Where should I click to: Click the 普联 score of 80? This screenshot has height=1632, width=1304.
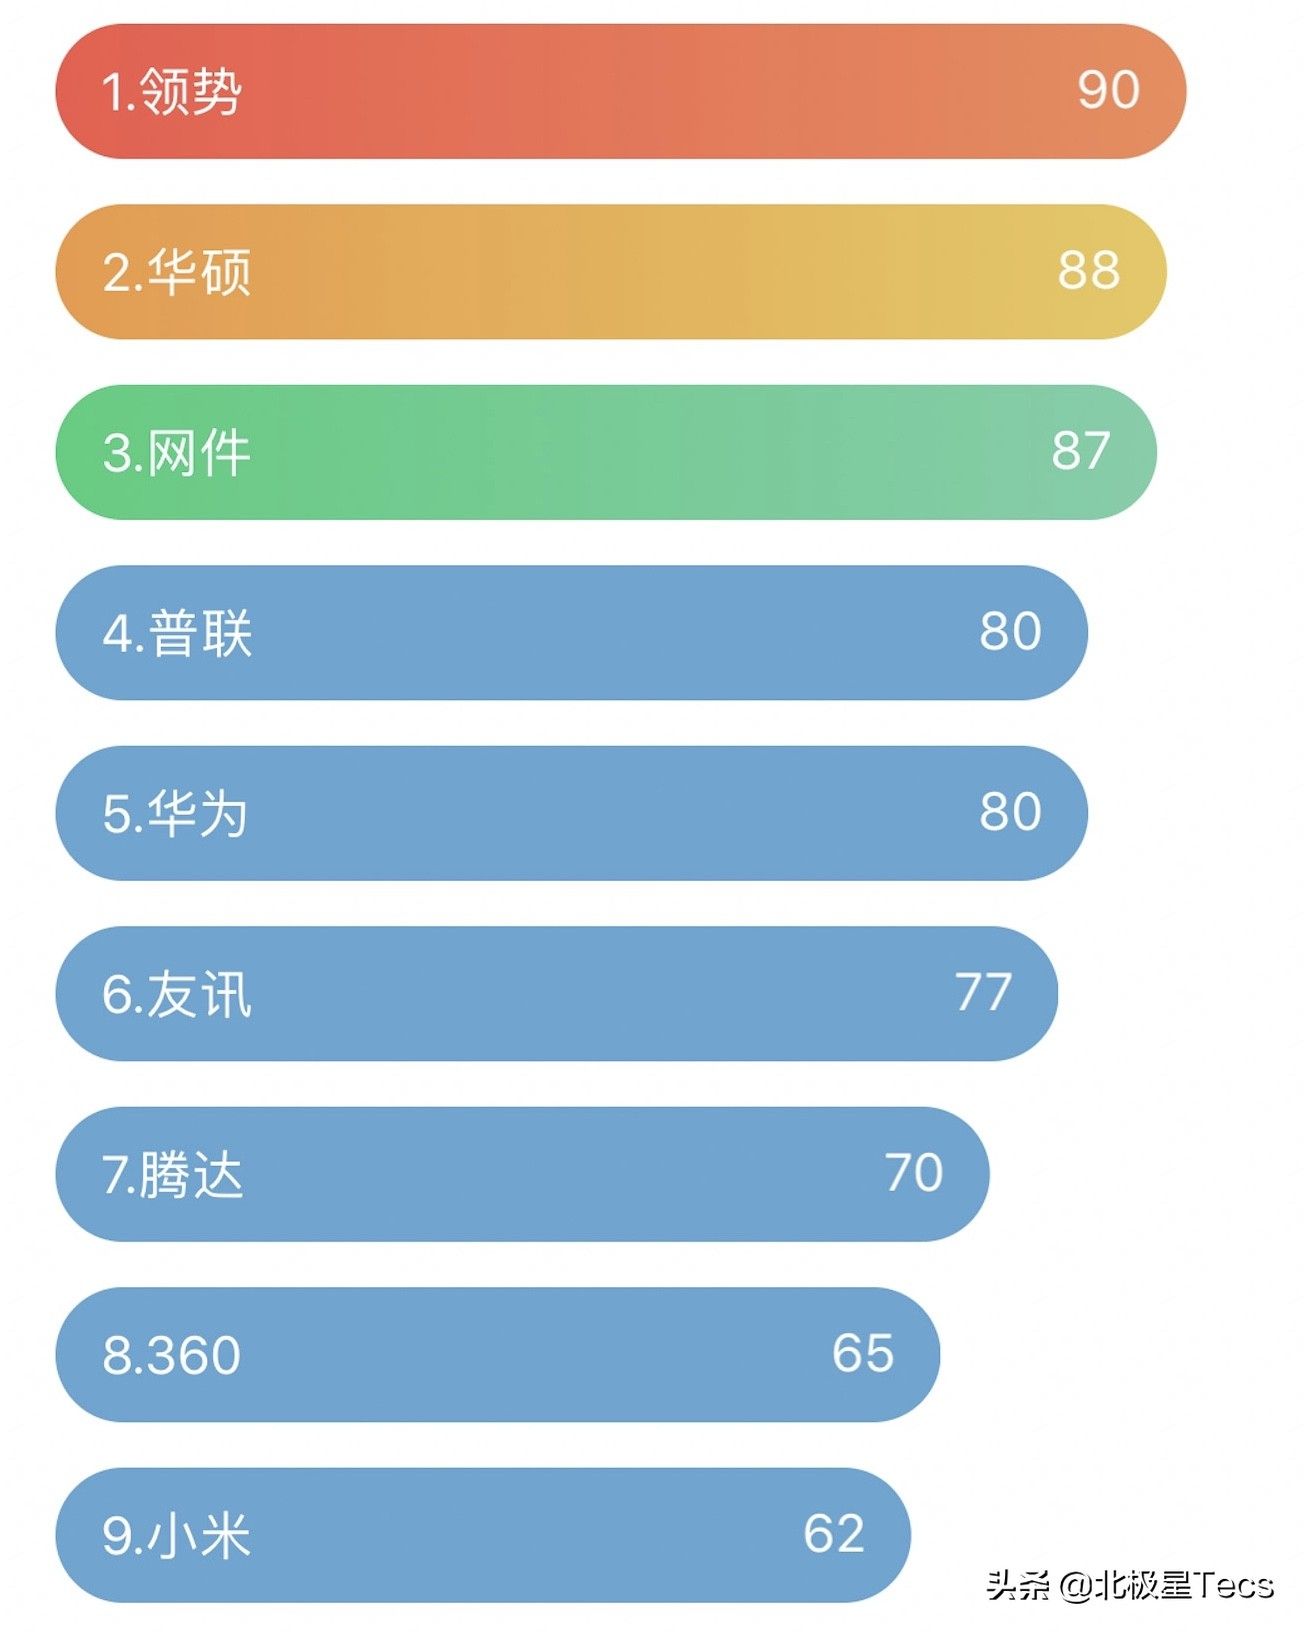1010,631
